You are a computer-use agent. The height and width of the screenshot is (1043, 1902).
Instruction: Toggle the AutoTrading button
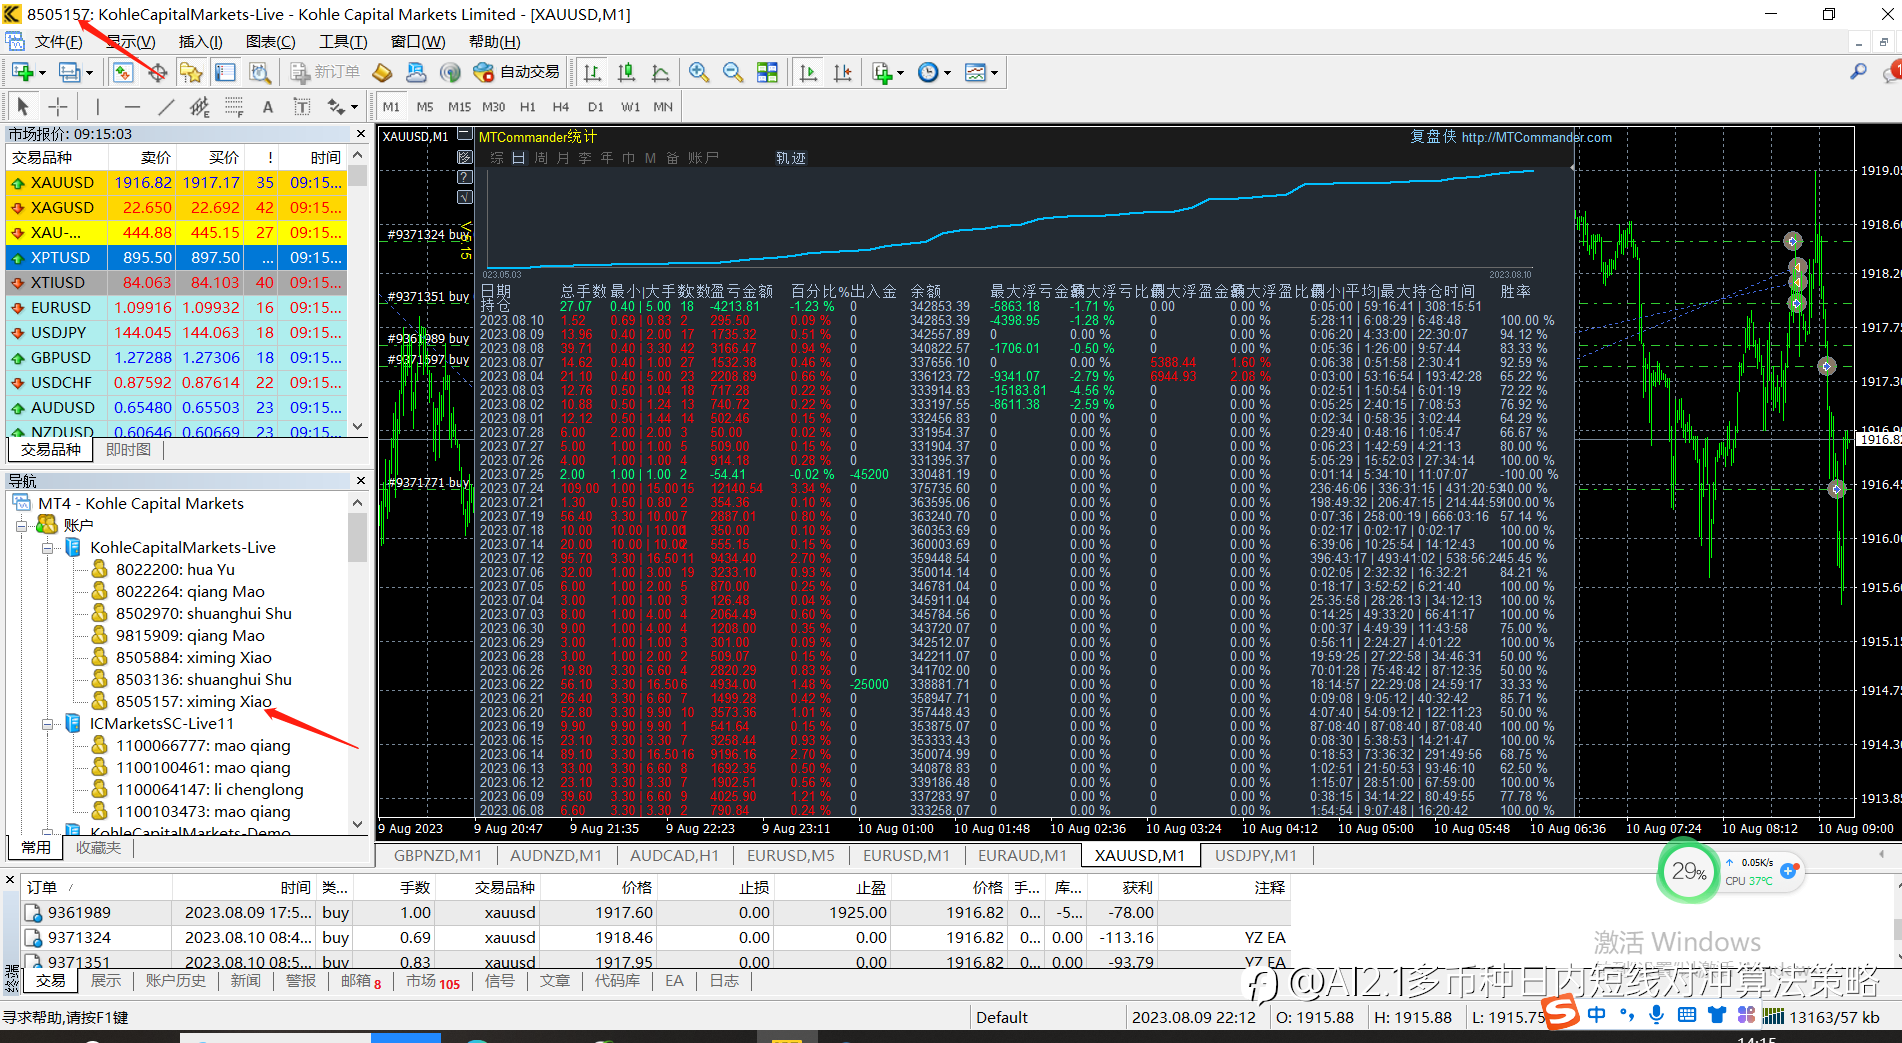click(x=517, y=72)
